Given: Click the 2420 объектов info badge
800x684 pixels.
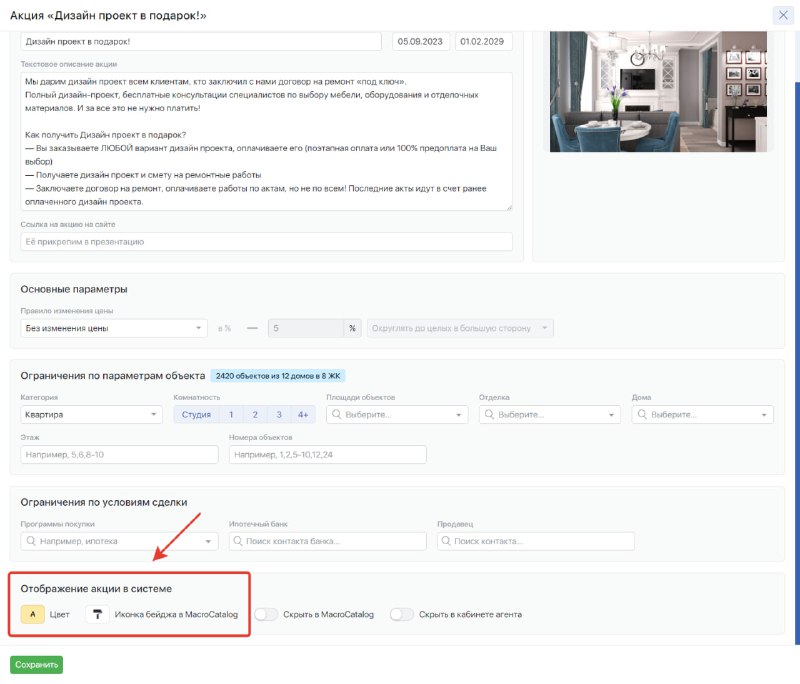Looking at the screenshot, I should pyautogui.click(x=278, y=376).
